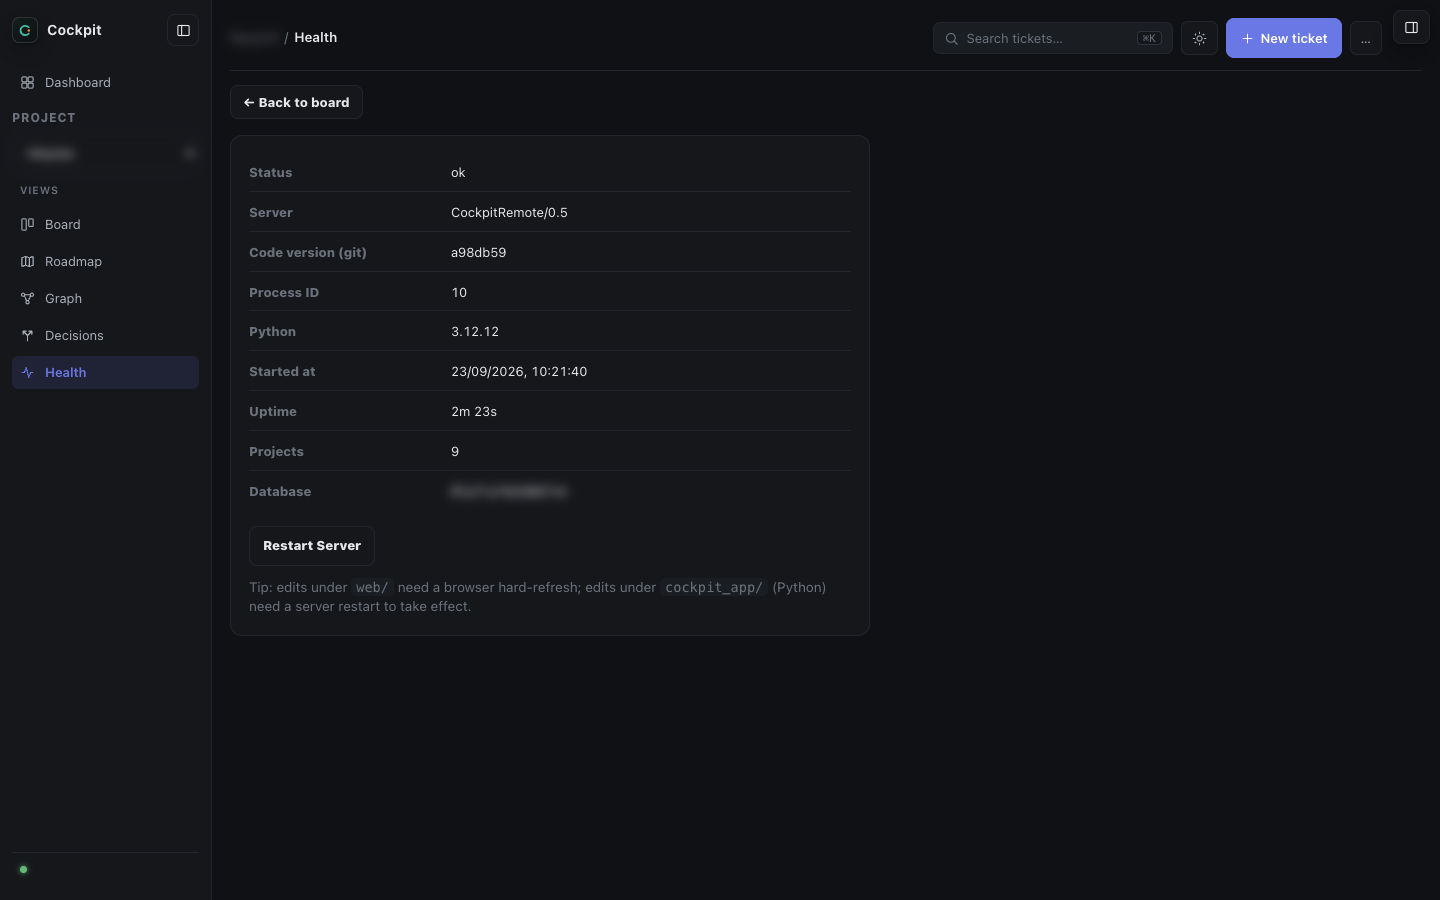The height and width of the screenshot is (900, 1440).
Task: Open the Roadmap view
Action: click(105, 261)
